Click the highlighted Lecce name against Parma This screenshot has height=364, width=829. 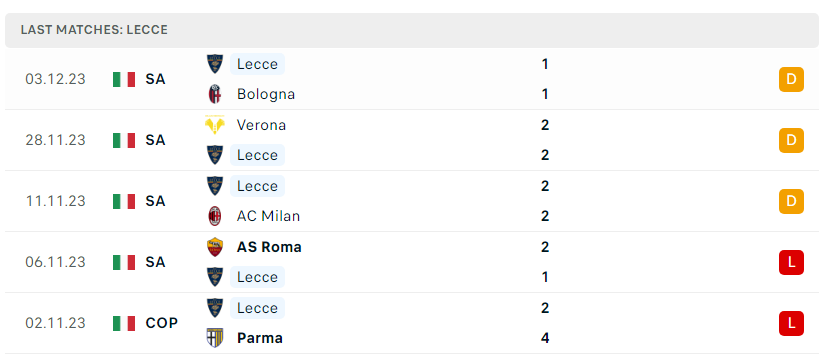[x=257, y=308]
